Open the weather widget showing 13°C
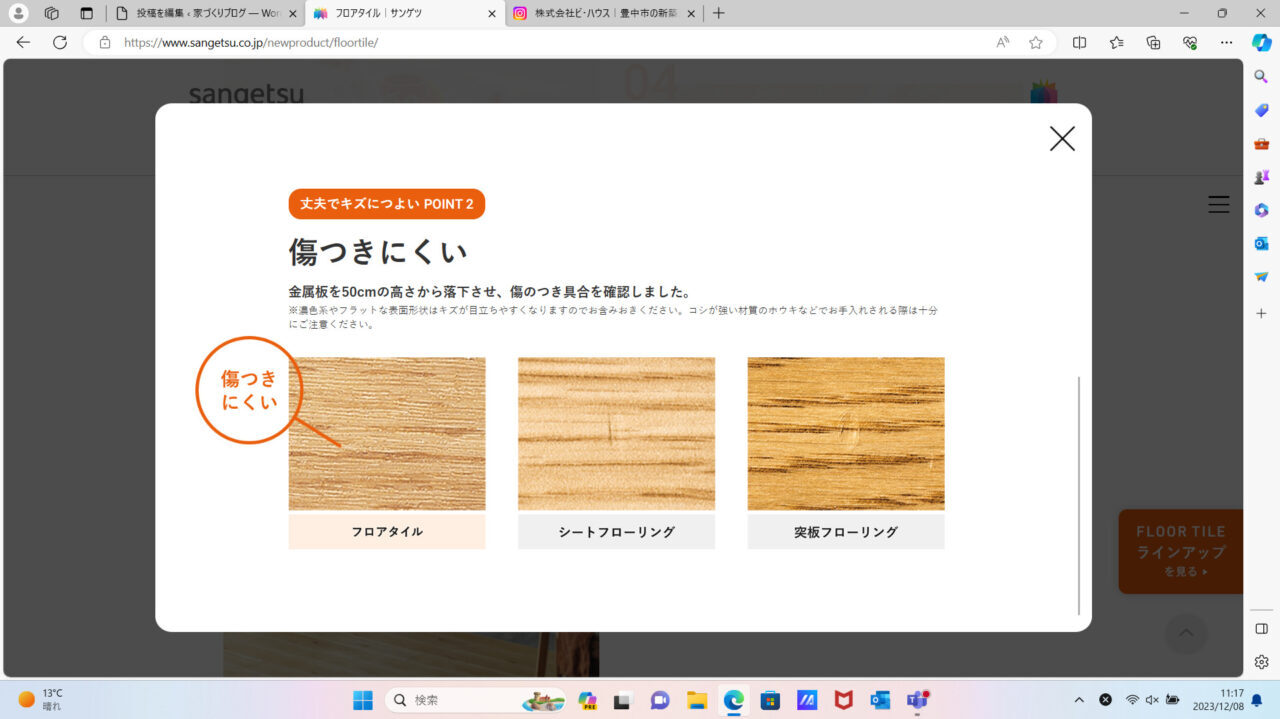This screenshot has width=1280, height=719. point(41,699)
